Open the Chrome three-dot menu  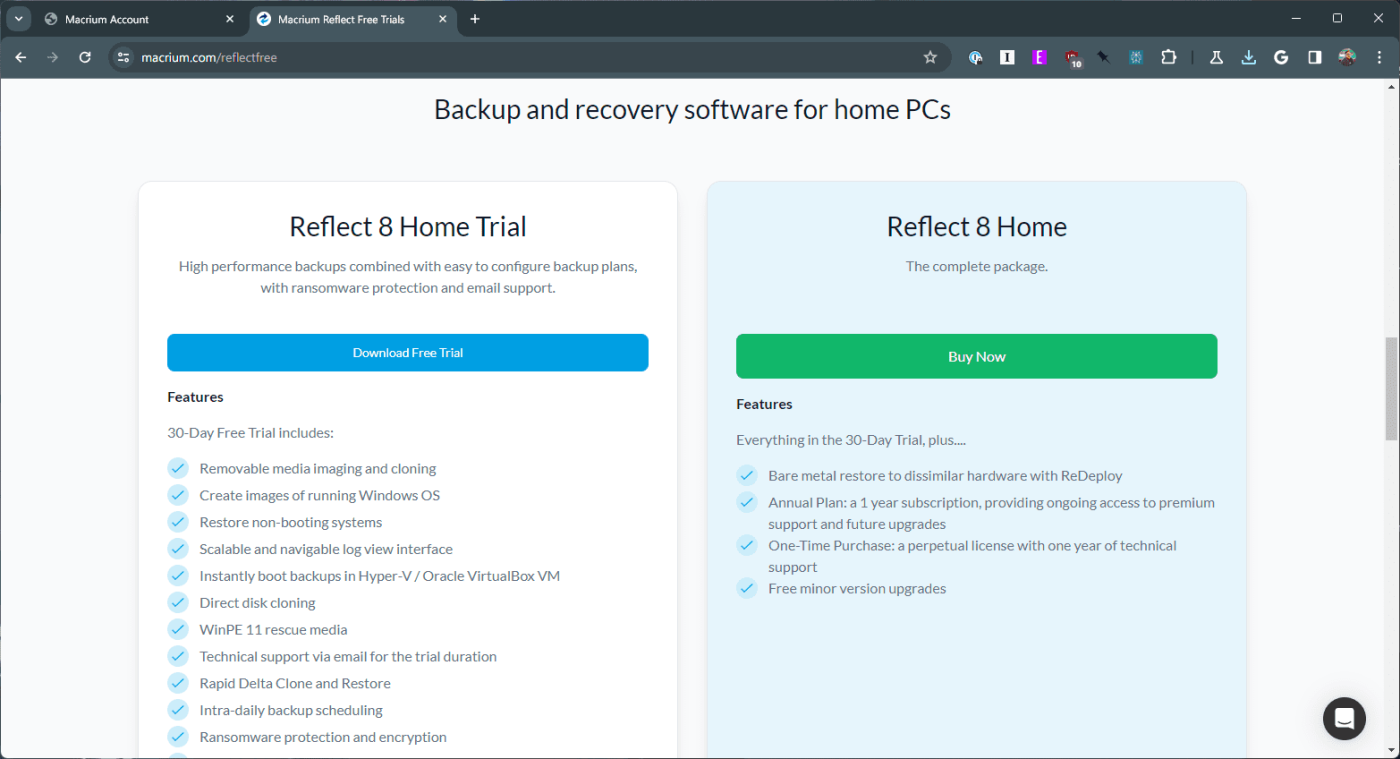tap(1379, 58)
